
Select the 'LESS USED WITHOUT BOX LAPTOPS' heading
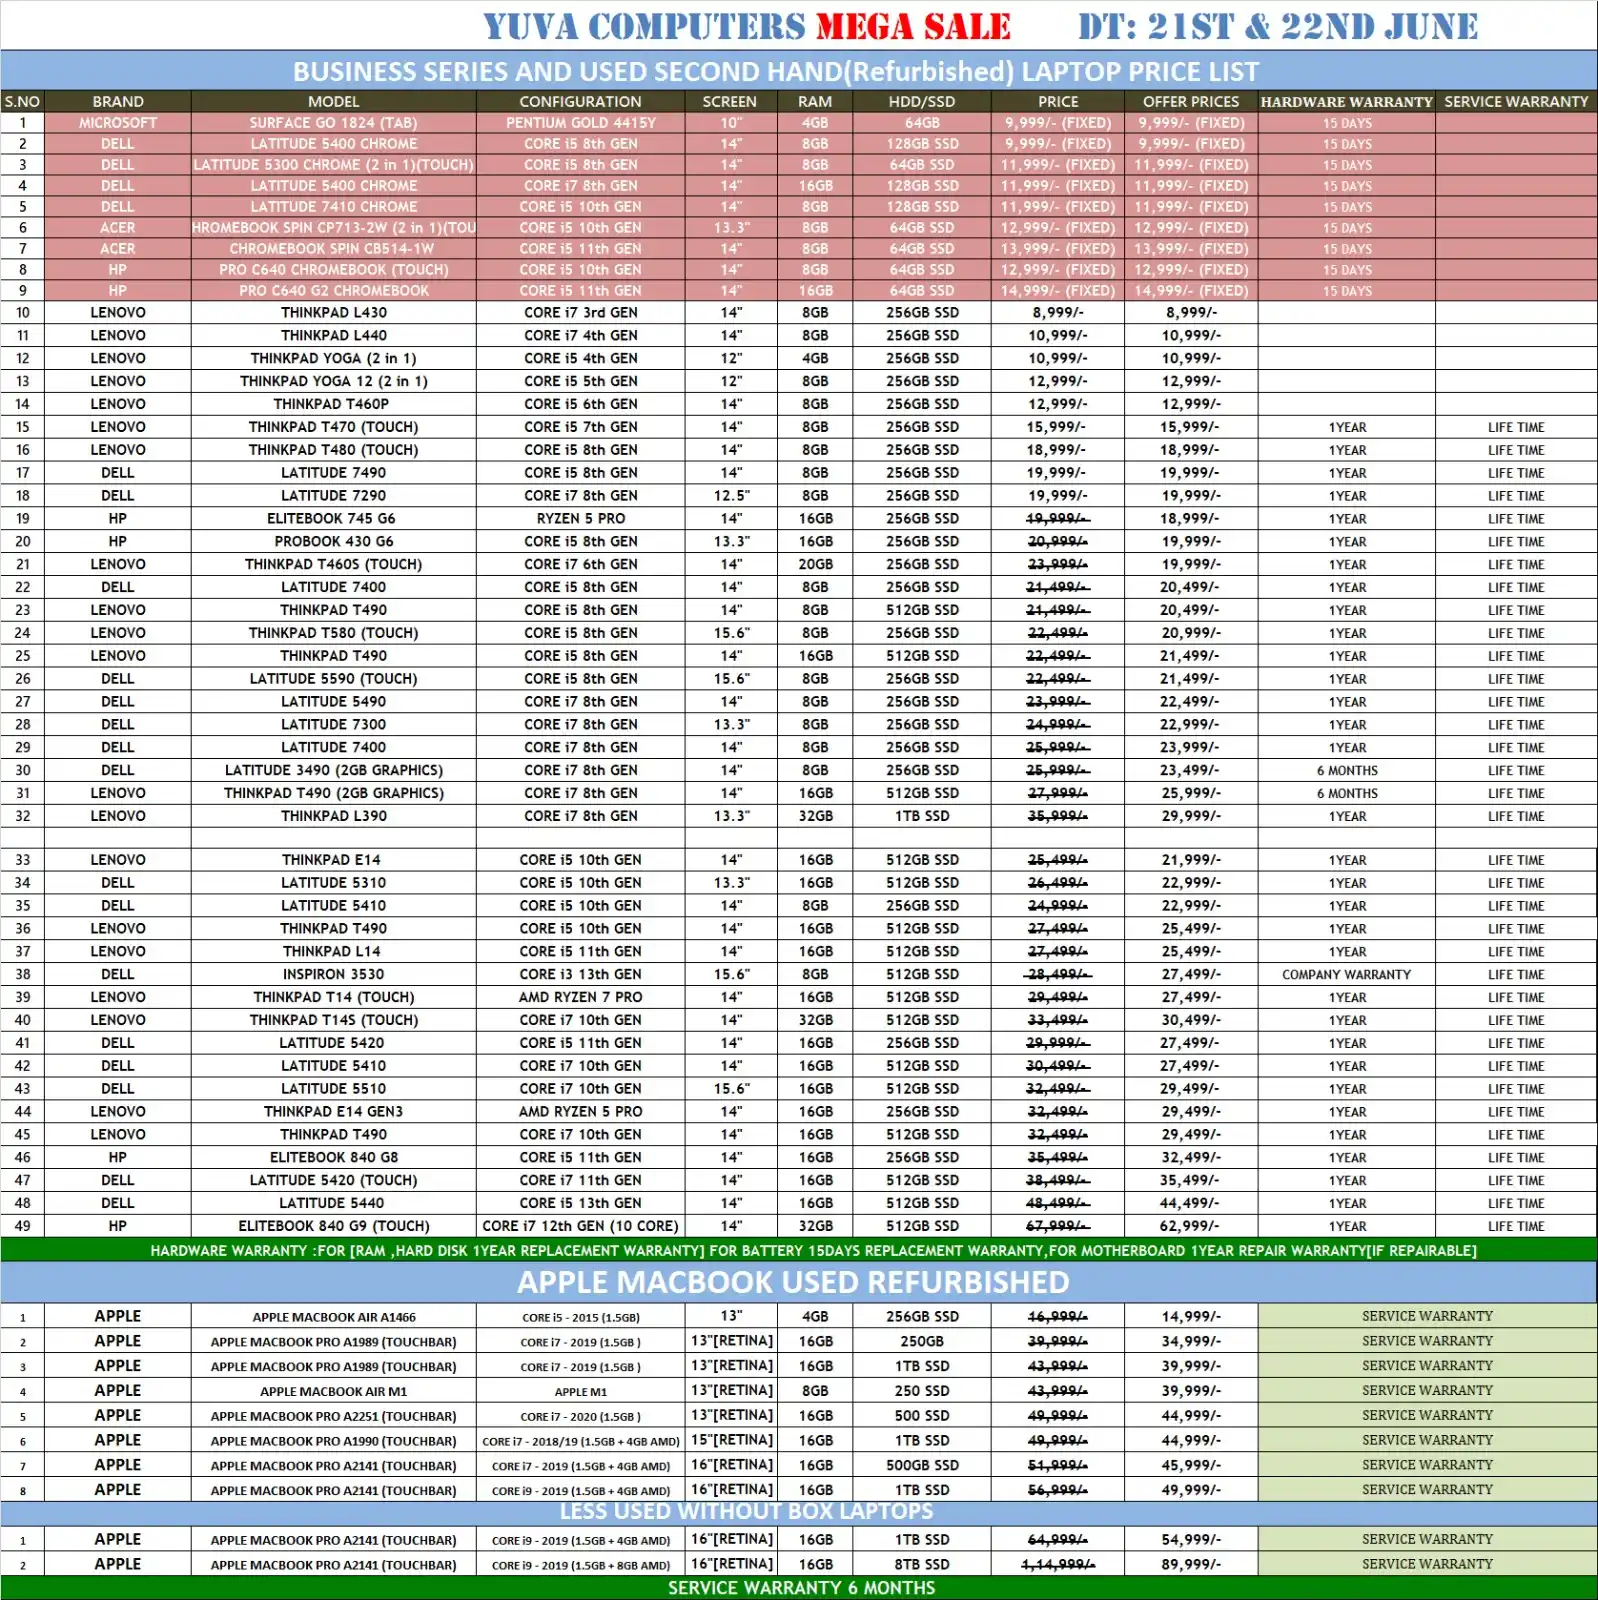point(746,1512)
